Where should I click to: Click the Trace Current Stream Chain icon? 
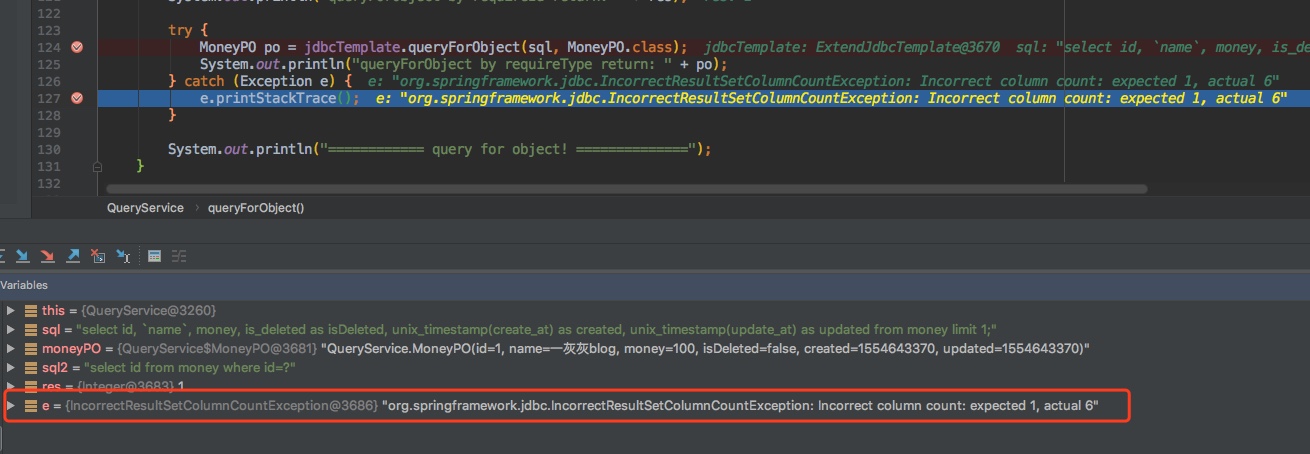pyautogui.click(x=179, y=256)
